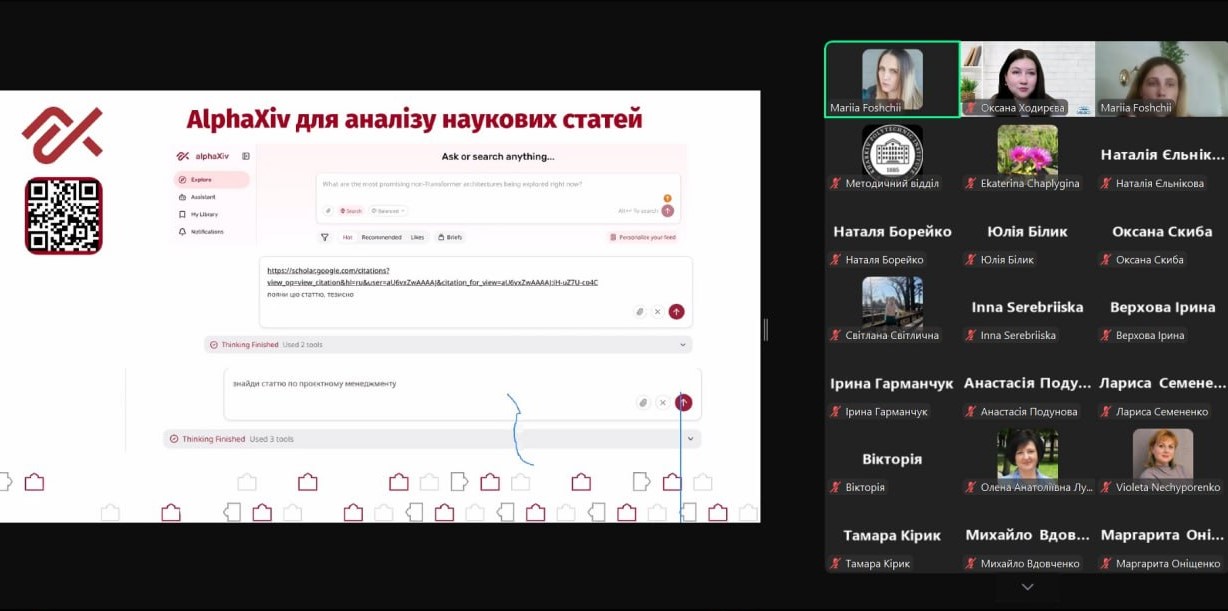The image size is (1228, 611).
Task: Click the muted mic icon for Маргарита Оніщенко
Action: pyautogui.click(x=1105, y=564)
